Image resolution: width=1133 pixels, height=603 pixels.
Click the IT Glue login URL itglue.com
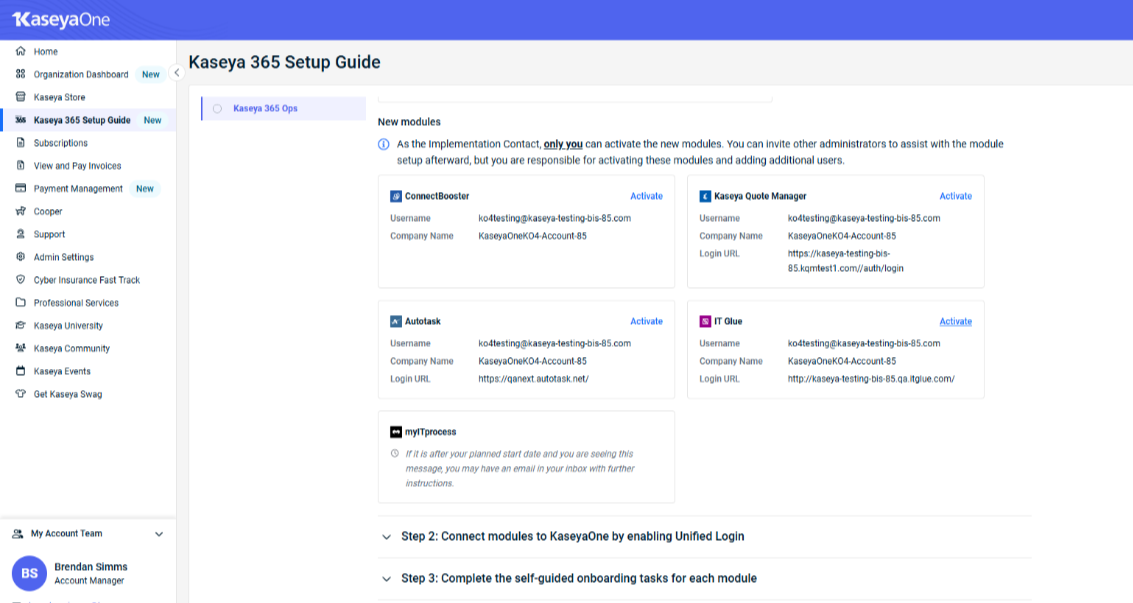(871, 378)
